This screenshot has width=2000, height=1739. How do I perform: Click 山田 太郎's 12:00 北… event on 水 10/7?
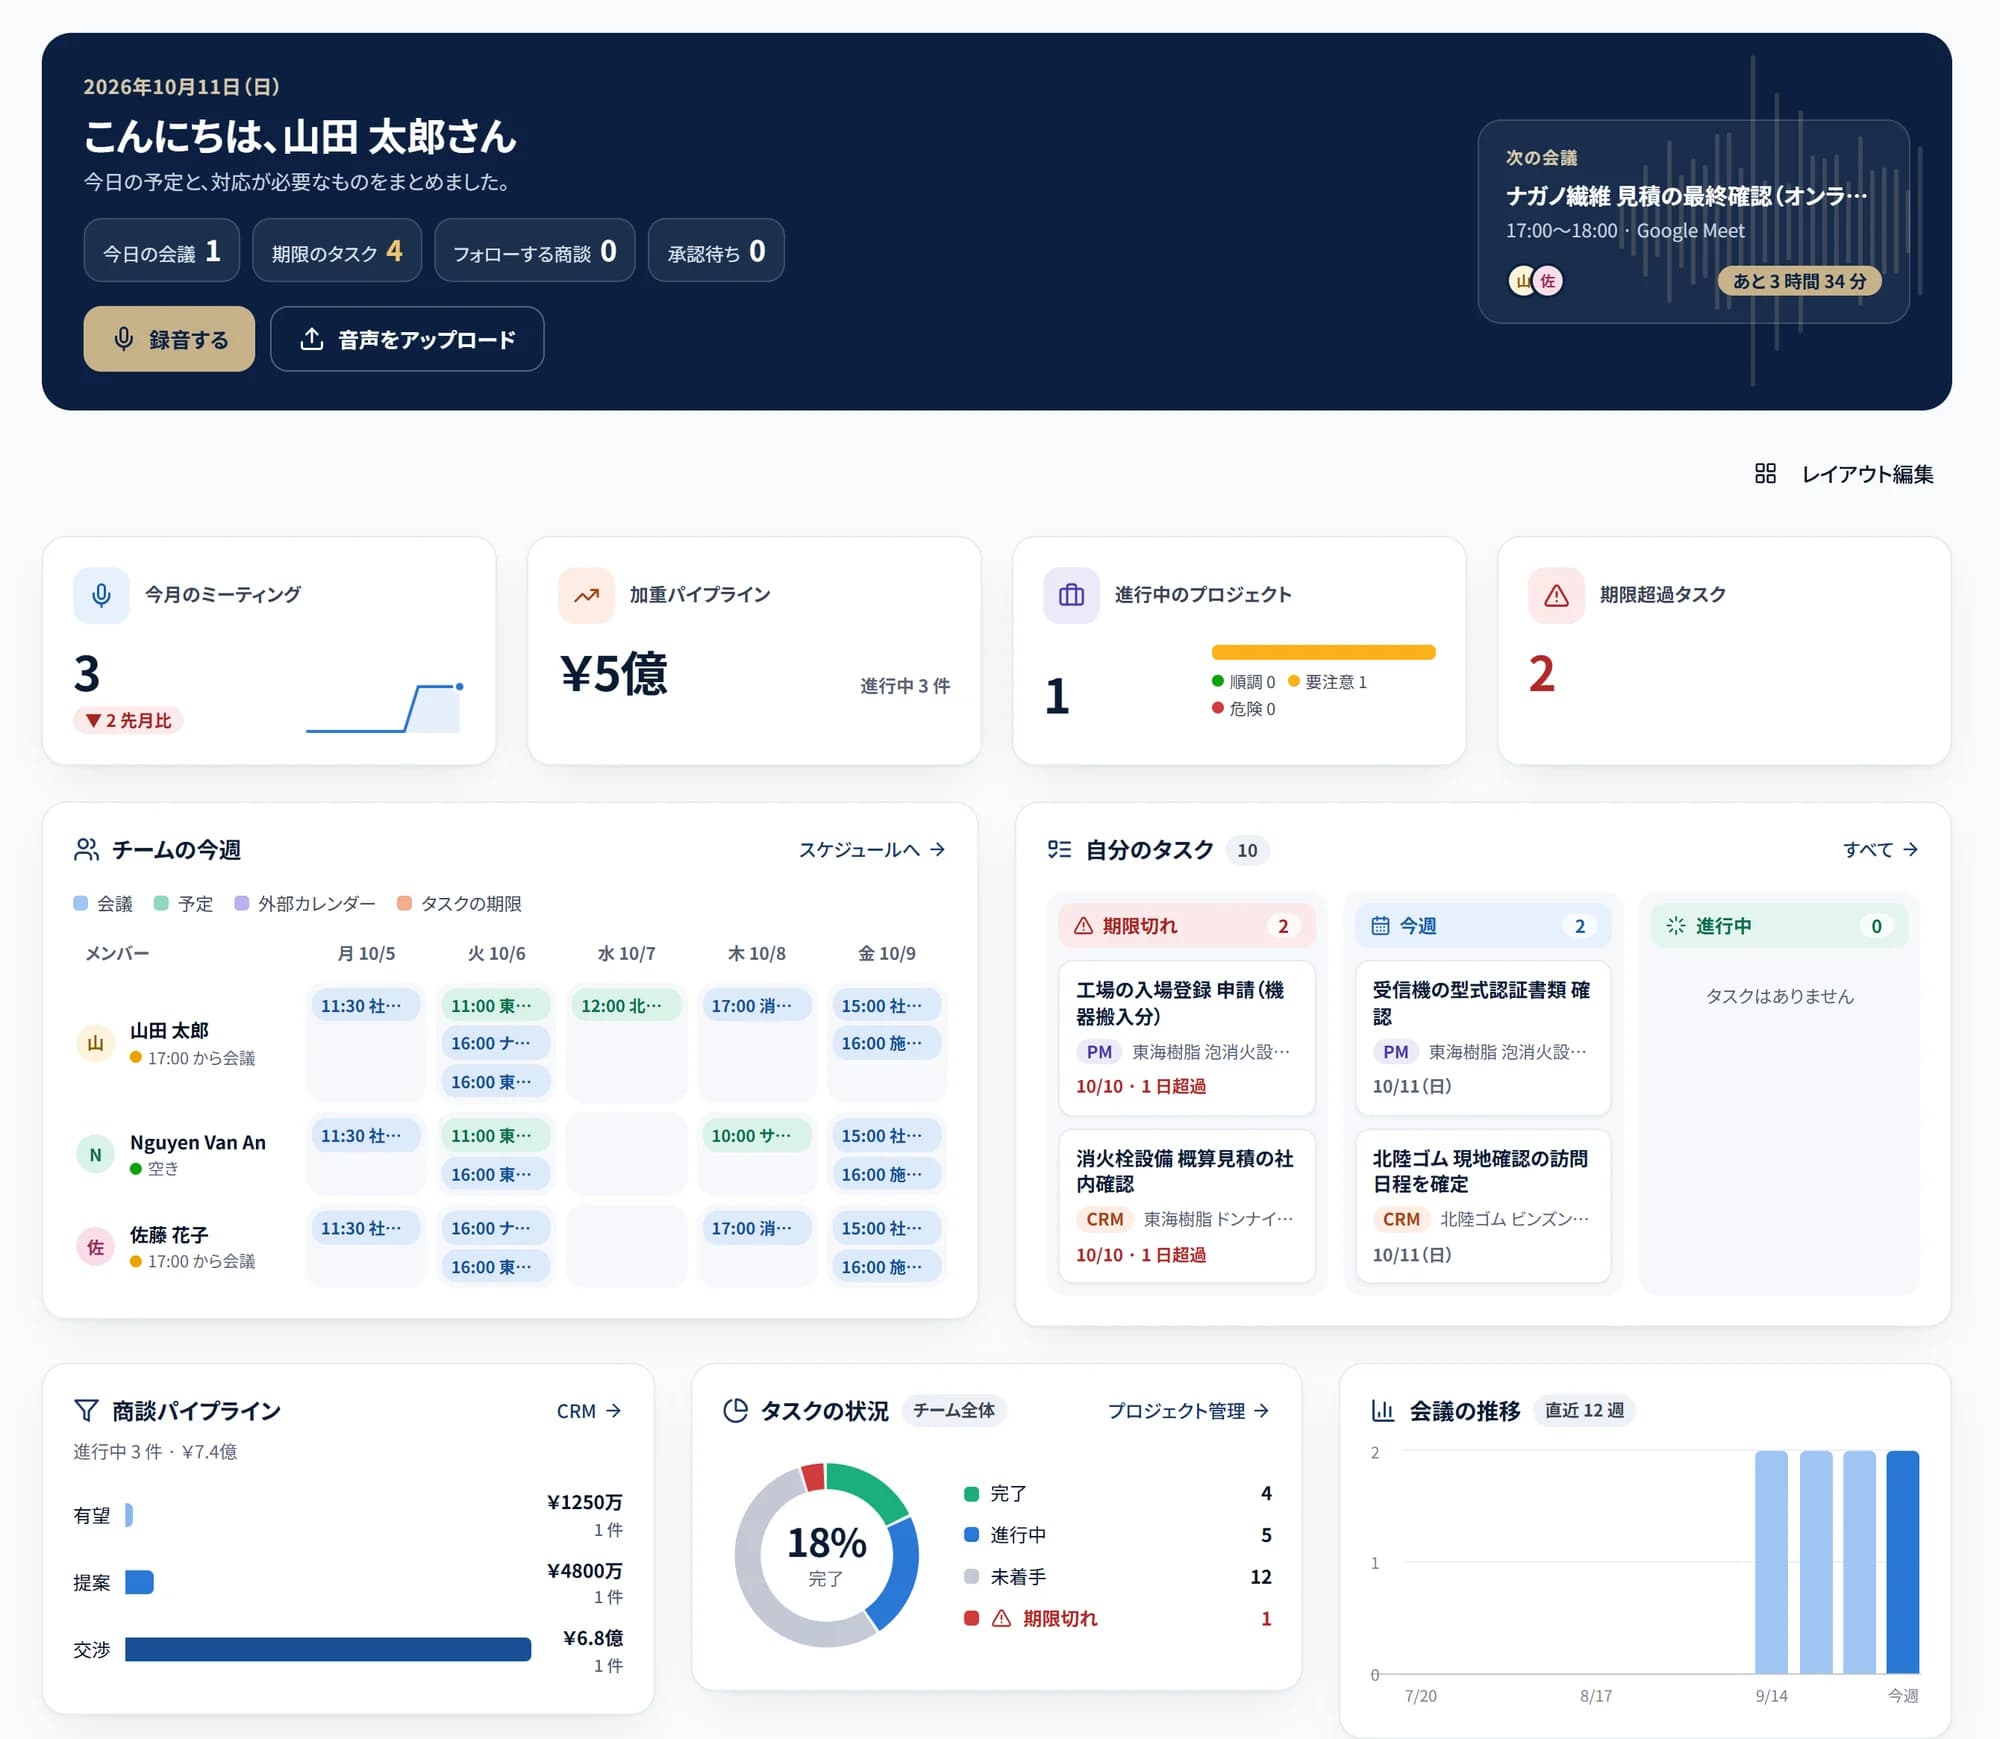click(626, 1005)
